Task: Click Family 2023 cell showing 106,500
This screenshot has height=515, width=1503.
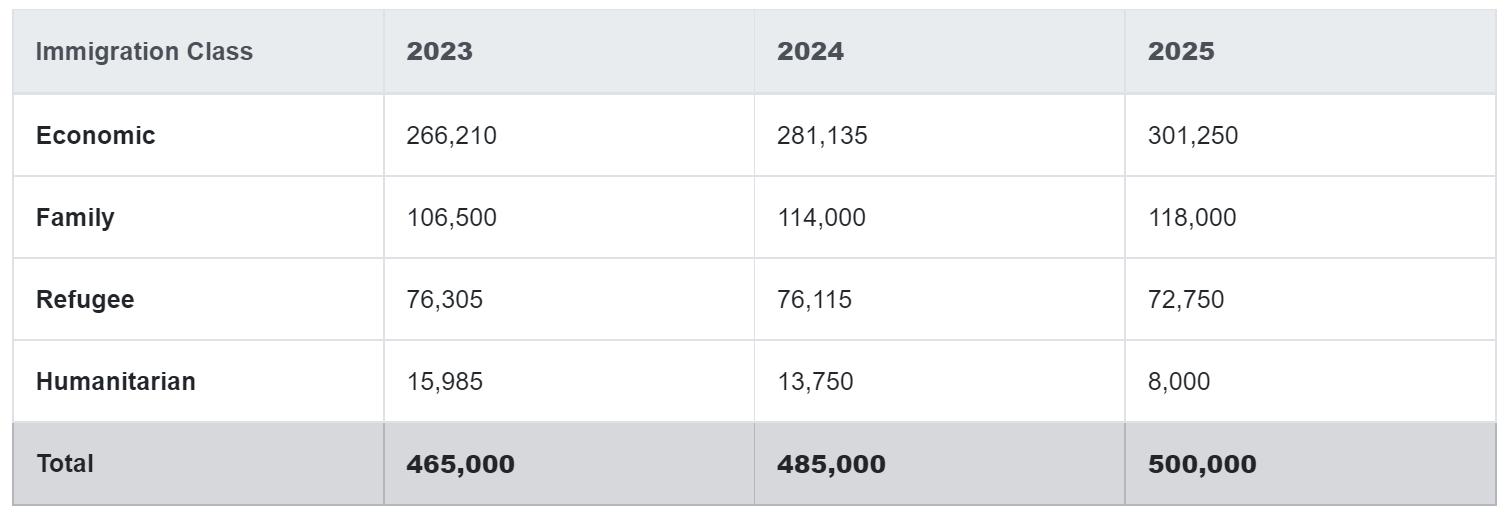Action: pyautogui.click(x=451, y=218)
